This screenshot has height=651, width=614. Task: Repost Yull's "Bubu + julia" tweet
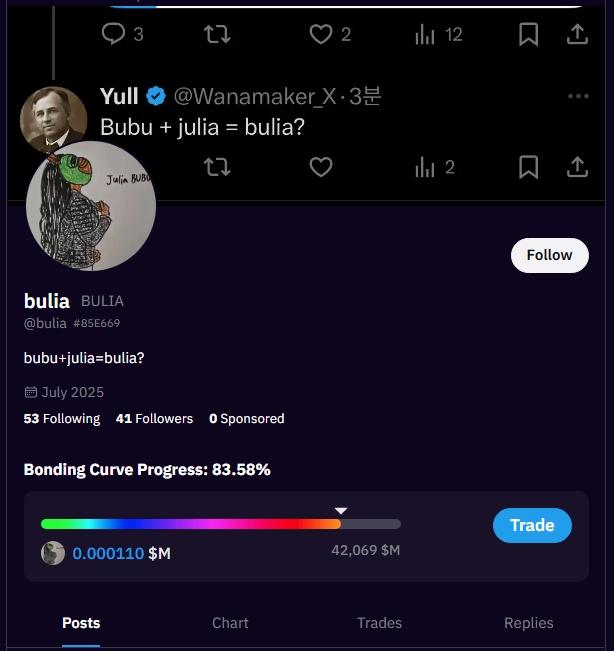pyautogui.click(x=217, y=167)
